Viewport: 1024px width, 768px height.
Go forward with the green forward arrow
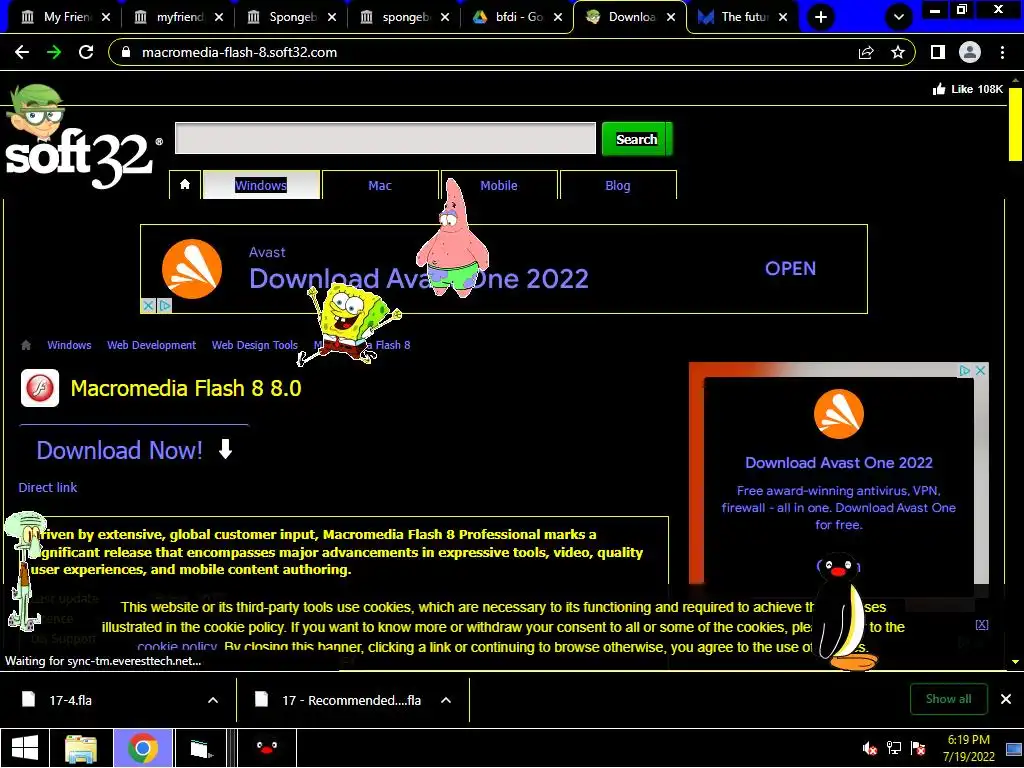pos(54,52)
